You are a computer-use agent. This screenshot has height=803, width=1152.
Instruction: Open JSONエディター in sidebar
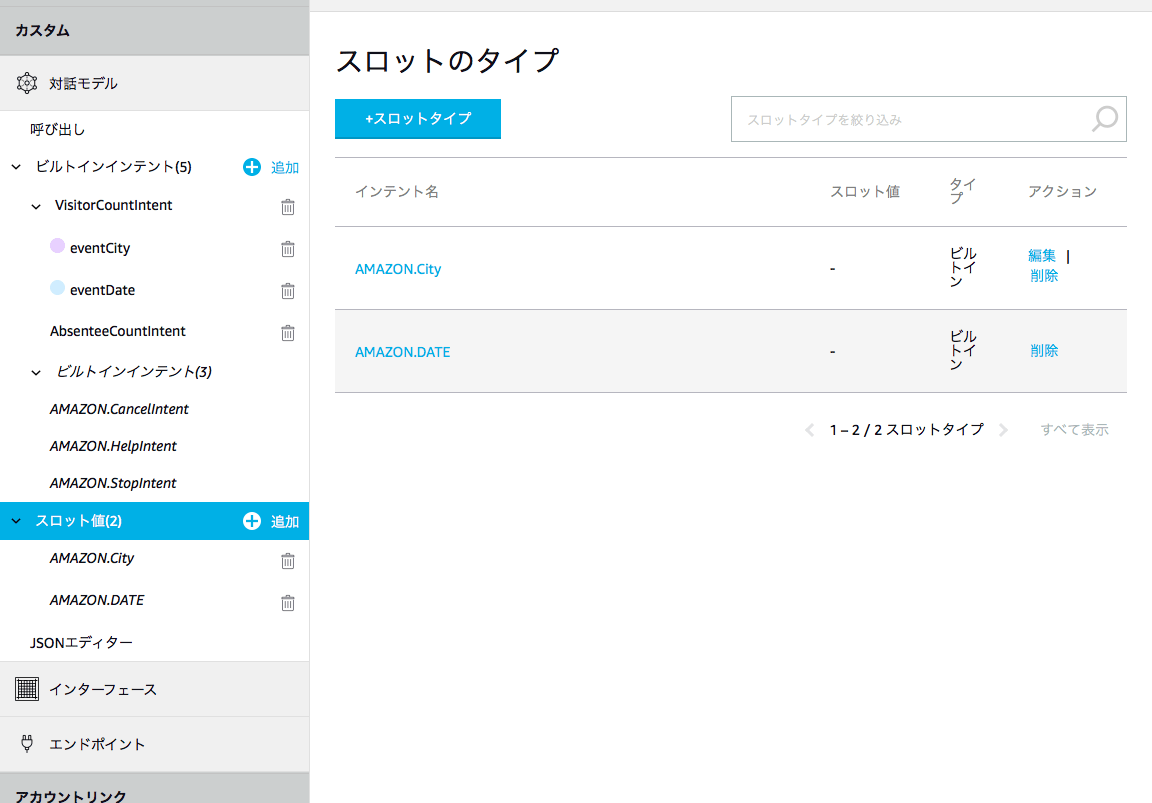(x=81, y=642)
